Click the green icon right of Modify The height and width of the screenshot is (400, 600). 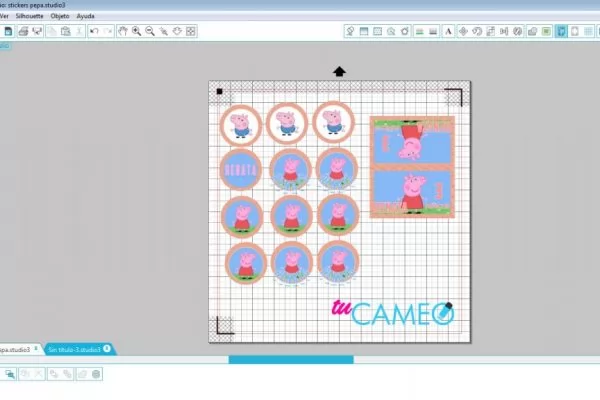point(546,31)
